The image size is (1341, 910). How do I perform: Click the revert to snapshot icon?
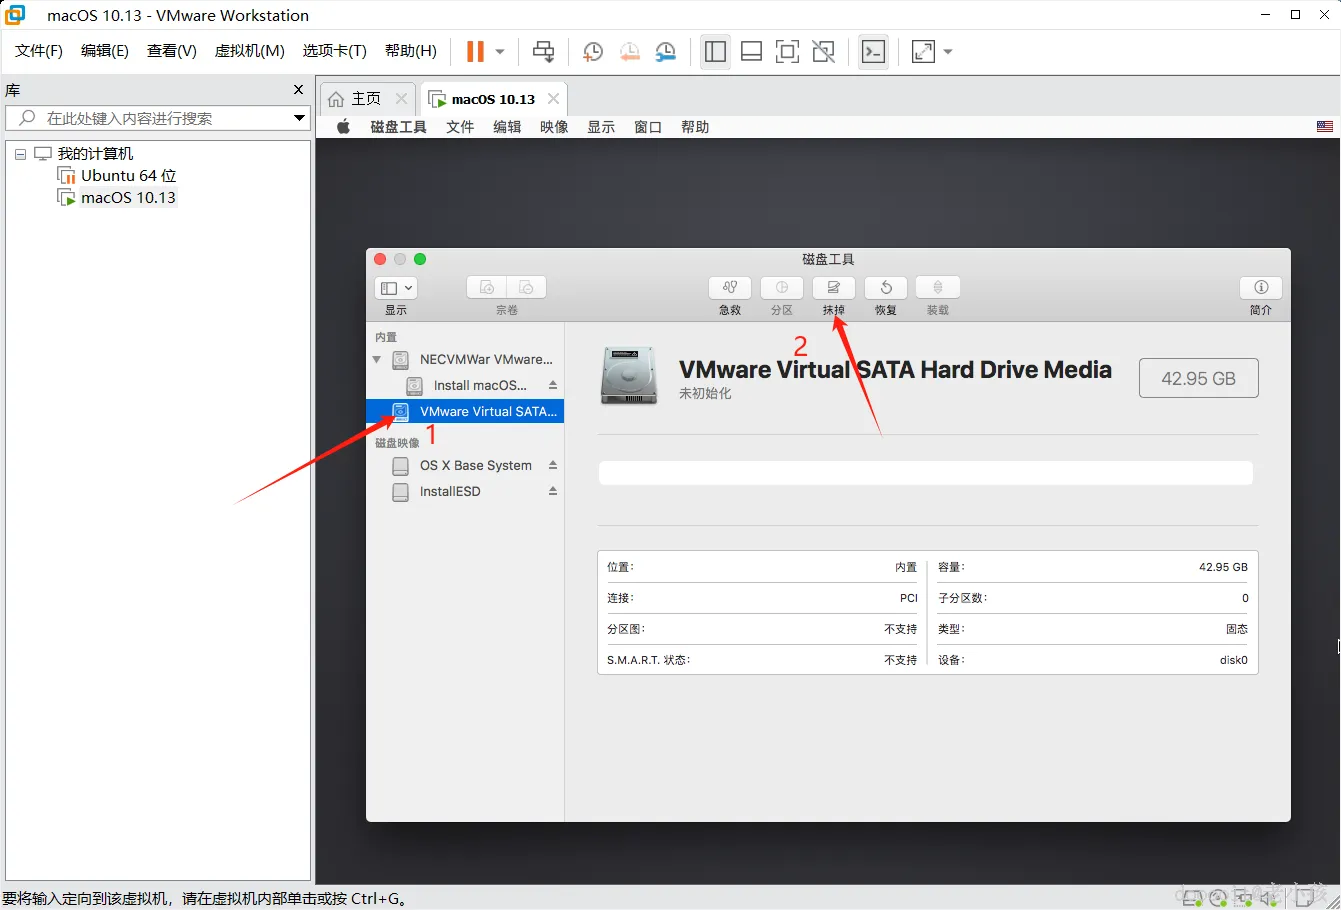[629, 52]
